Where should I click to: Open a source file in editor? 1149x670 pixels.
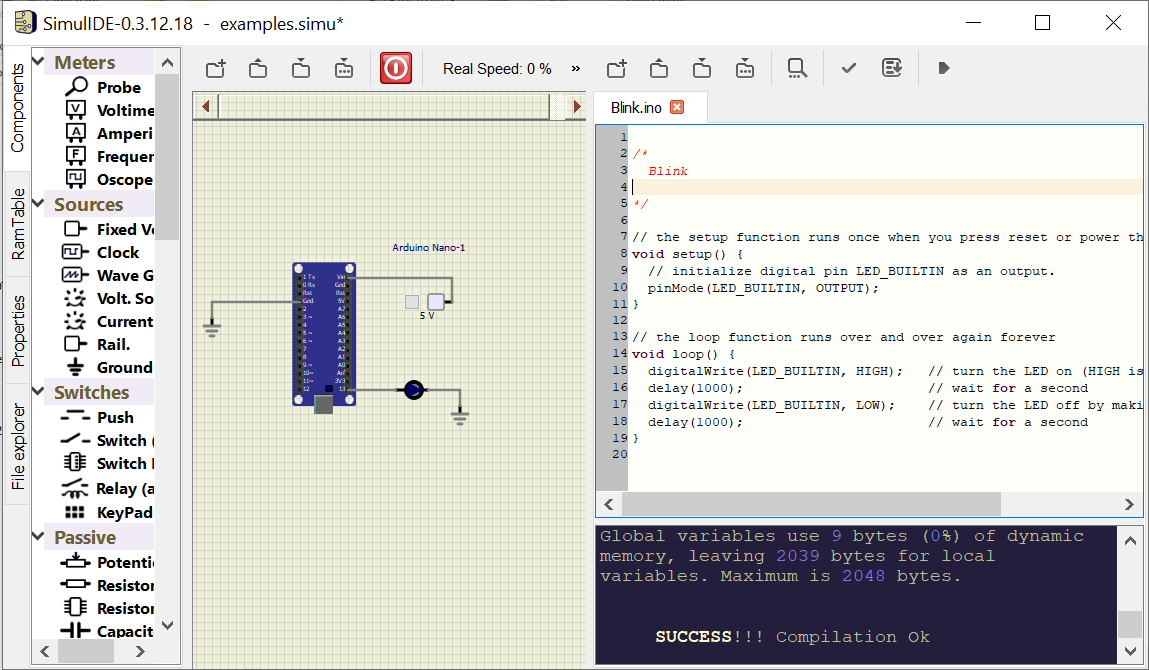(659, 69)
